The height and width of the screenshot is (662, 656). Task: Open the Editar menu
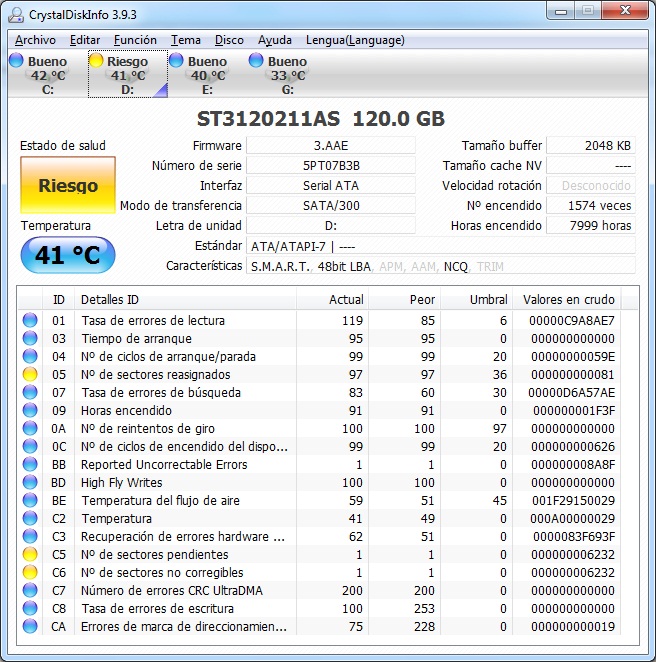coord(85,40)
